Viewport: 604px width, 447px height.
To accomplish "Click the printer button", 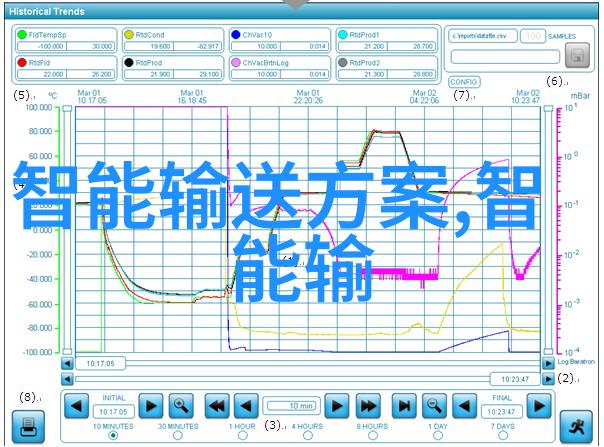I will (28, 427).
